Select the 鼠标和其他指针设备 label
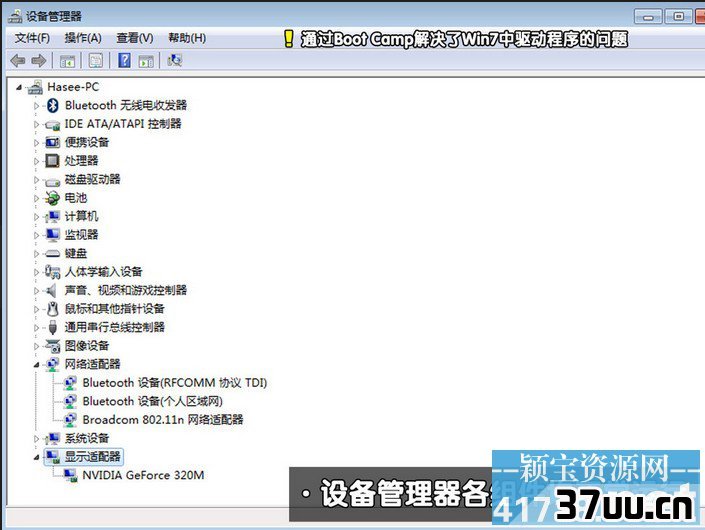This screenshot has width=705, height=530. 115,308
